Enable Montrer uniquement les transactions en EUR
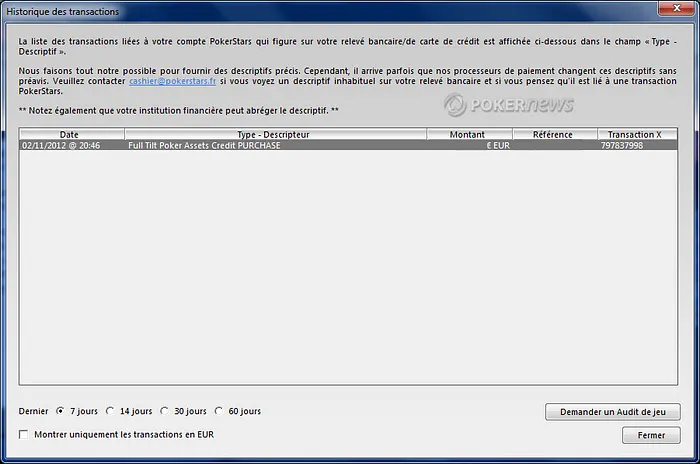This screenshot has width=700, height=464. click(23, 435)
